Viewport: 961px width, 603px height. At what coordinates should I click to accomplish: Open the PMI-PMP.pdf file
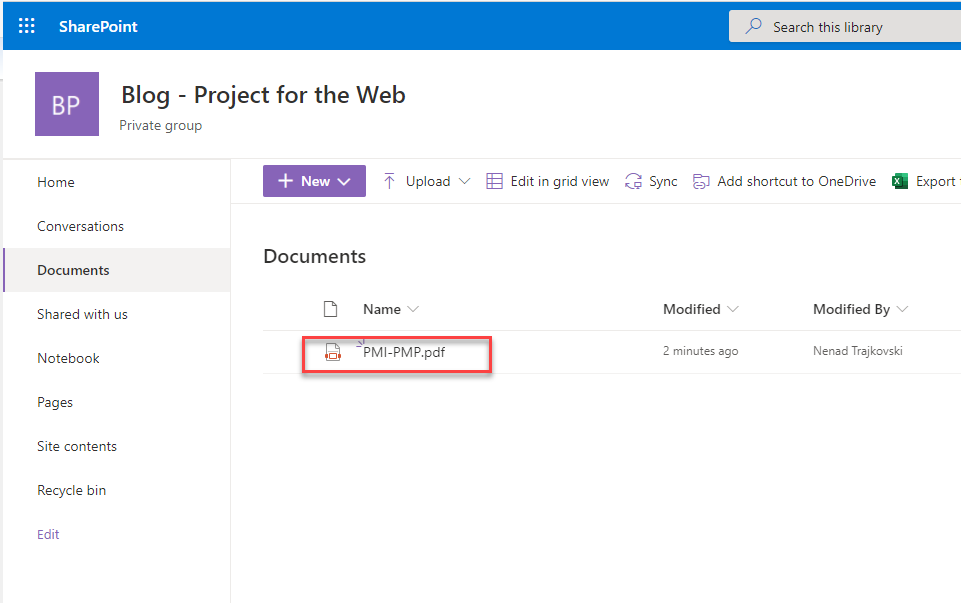(x=404, y=352)
